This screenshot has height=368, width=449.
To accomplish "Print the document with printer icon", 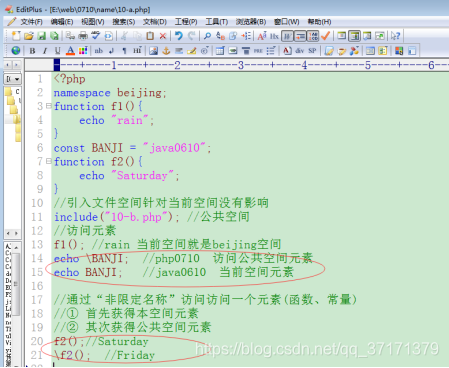I will point(83,36).
